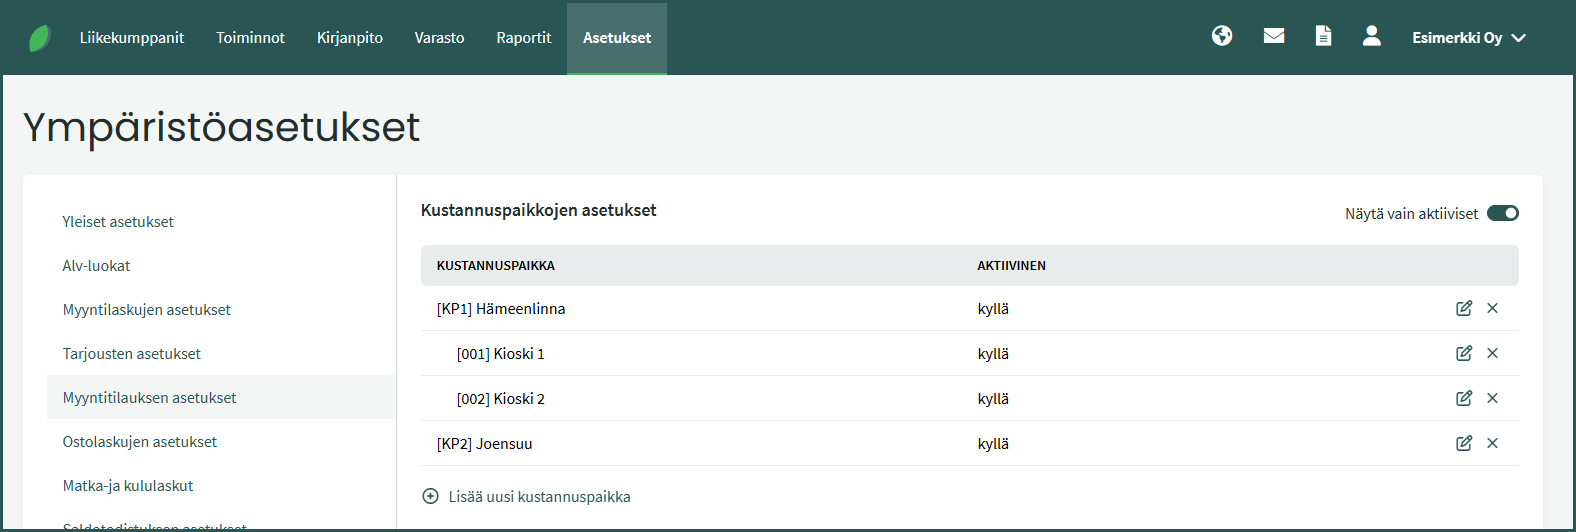Click the document icon in header
Screen dimensions: 1576x532
pyautogui.click(x=1323, y=36)
